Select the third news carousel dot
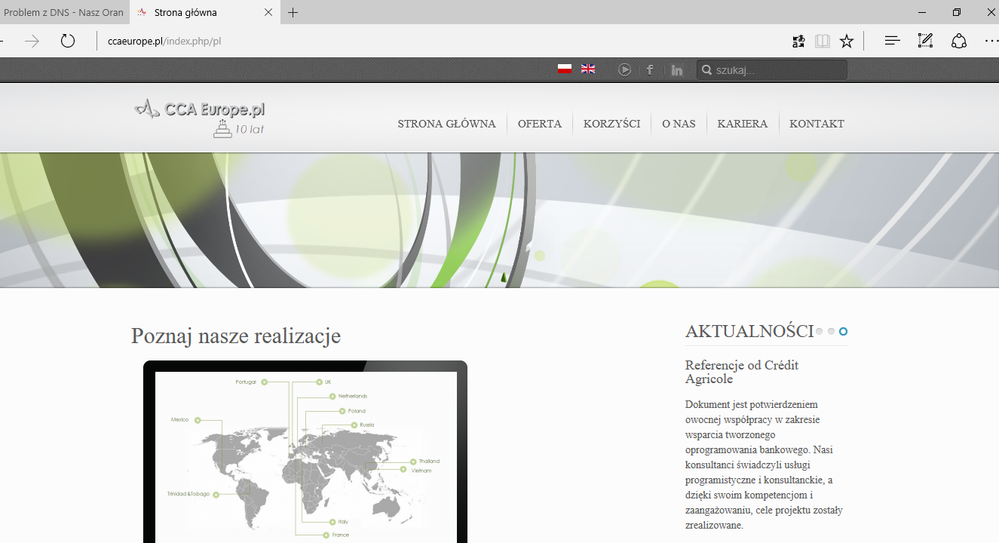Image resolution: width=999 pixels, height=543 pixels. click(843, 331)
